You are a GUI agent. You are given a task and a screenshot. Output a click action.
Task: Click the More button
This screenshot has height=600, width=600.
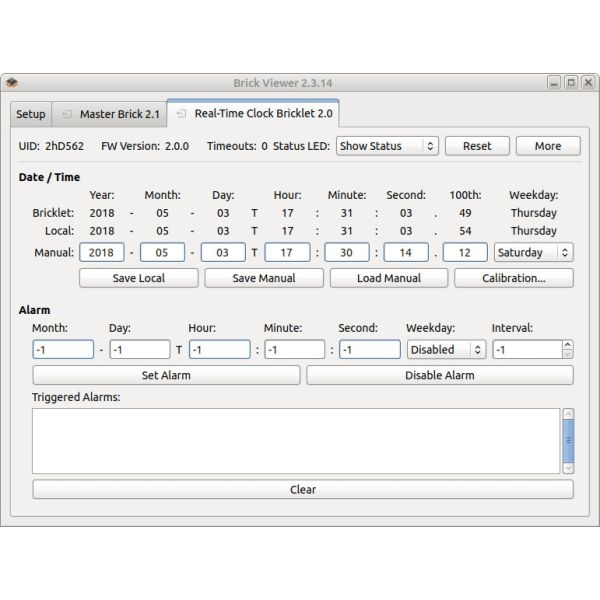coord(548,146)
